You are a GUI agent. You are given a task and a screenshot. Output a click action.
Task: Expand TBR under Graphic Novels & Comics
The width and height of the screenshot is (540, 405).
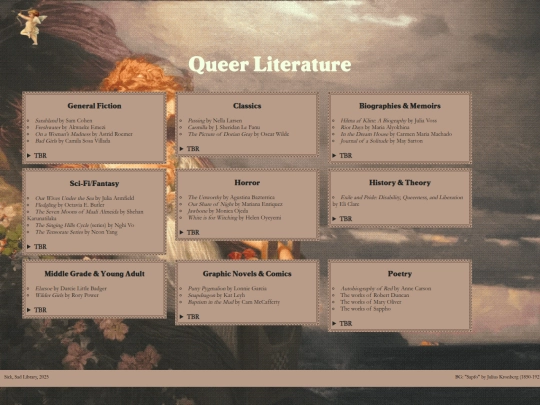tap(190, 316)
